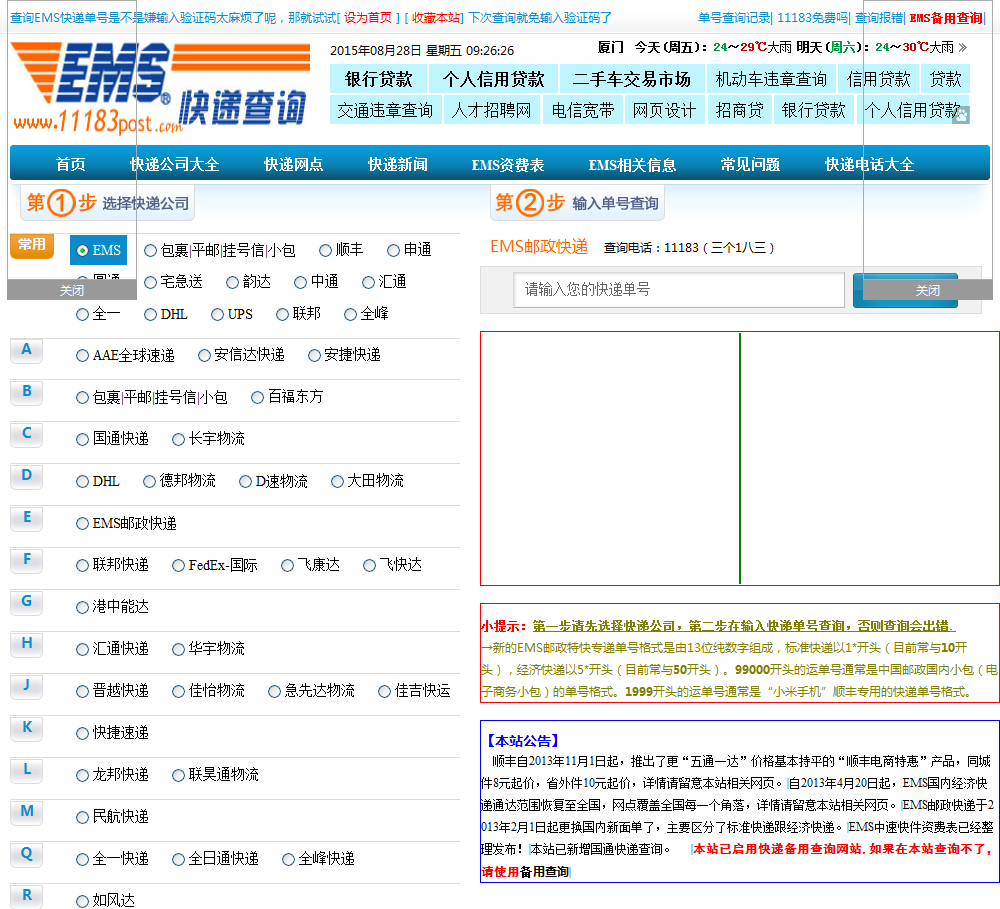
Task: Click the 网页设计 ad link
Action: [664, 110]
